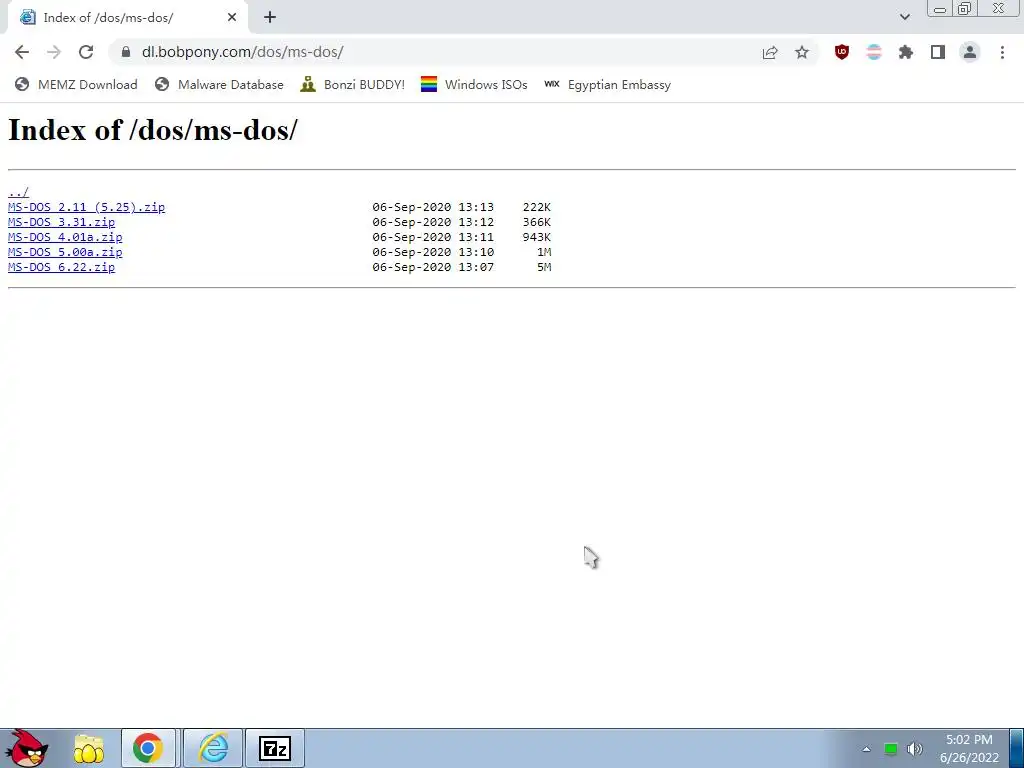The height and width of the screenshot is (768, 1024).
Task: Click the address bar URL
Action: tap(242, 52)
